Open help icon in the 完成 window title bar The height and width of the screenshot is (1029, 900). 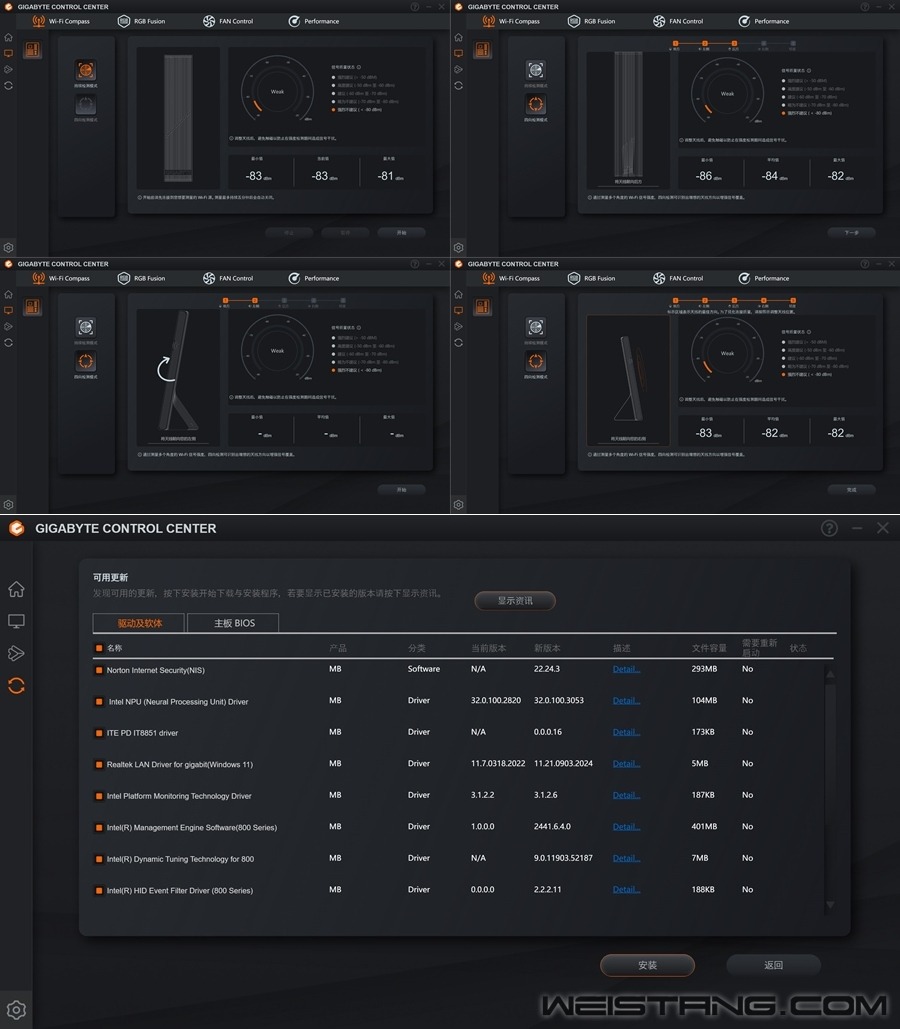point(865,264)
